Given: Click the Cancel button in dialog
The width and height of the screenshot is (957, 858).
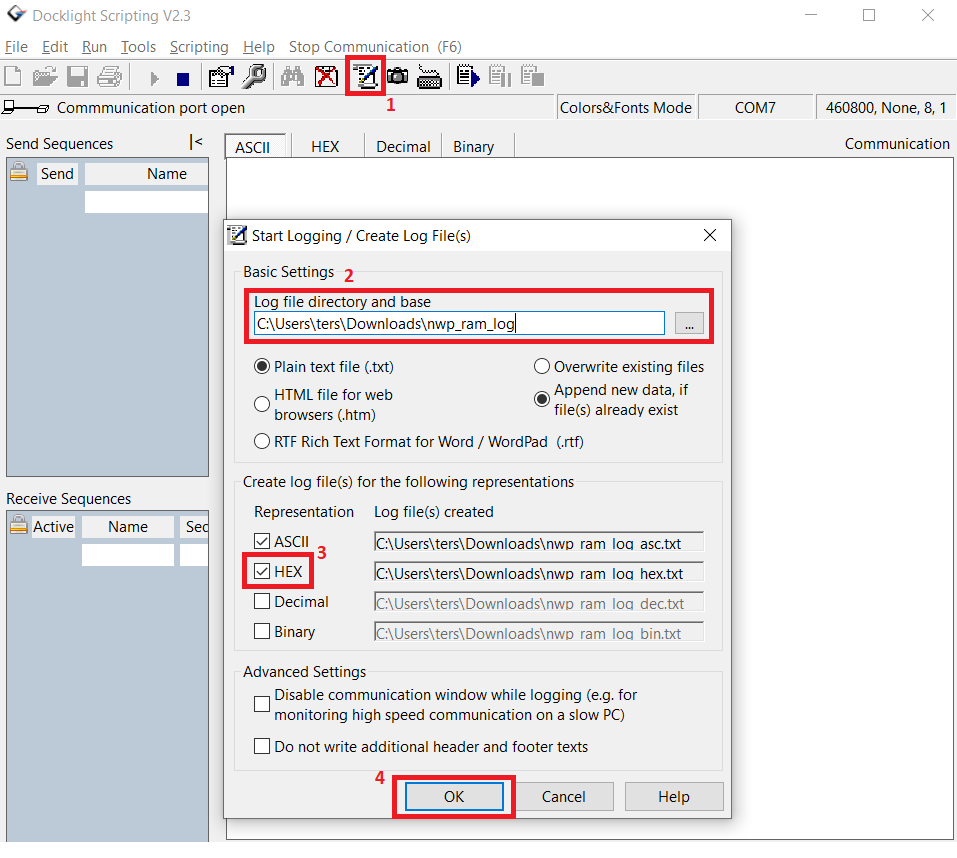Looking at the screenshot, I should coord(563,797).
